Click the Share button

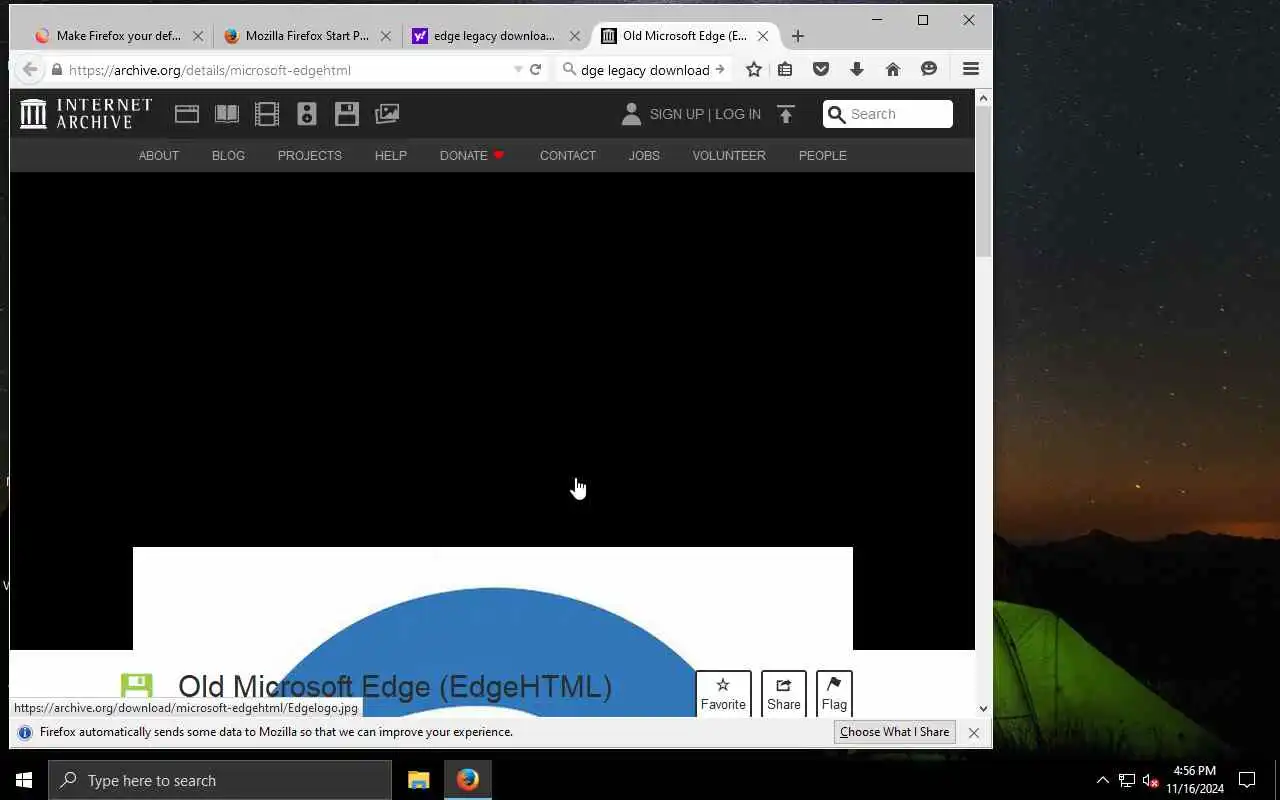(784, 694)
